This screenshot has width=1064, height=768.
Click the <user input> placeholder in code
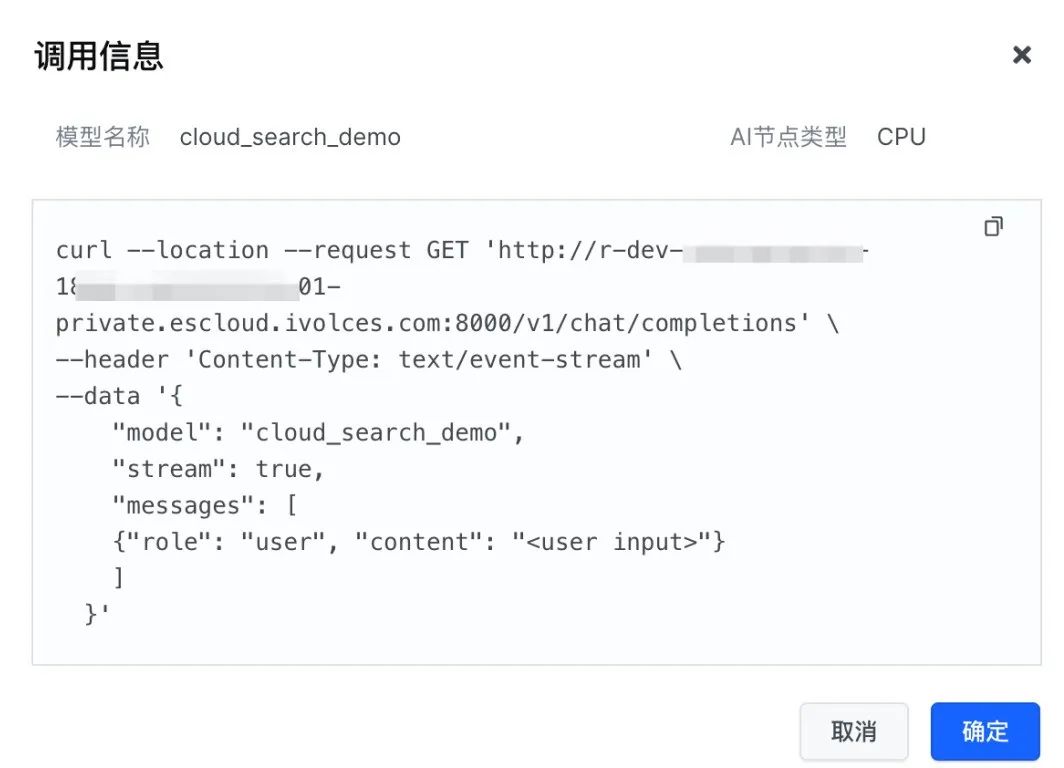click(x=611, y=542)
